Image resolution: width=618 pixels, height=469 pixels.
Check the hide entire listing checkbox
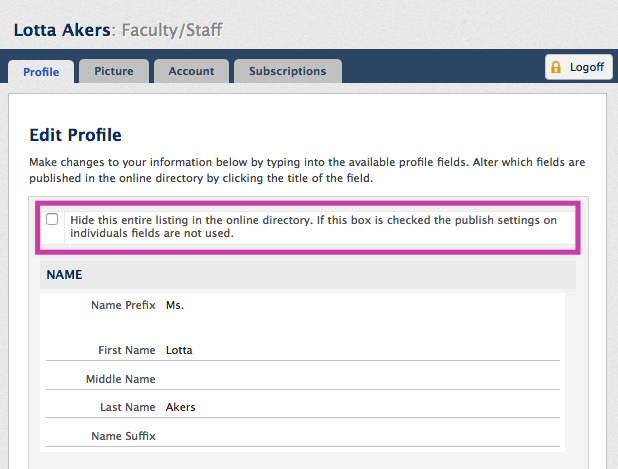pyautogui.click(x=52, y=219)
